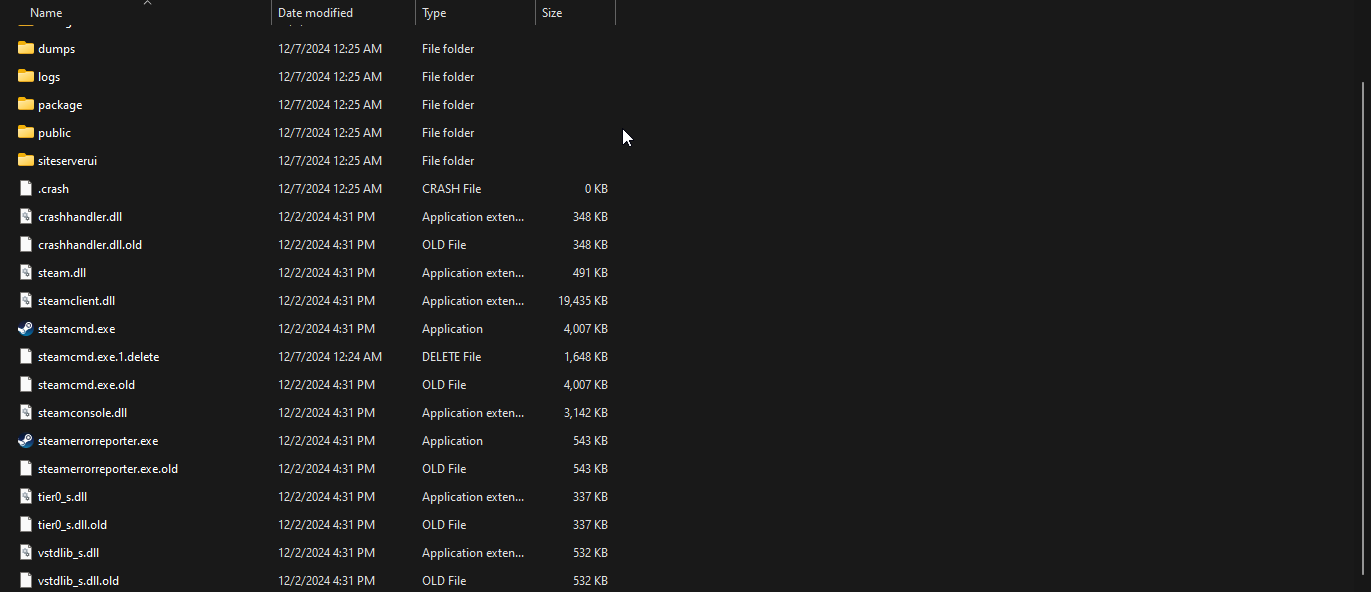Click the tier0_s.dll file icon
This screenshot has width=1371, height=592.
26,496
